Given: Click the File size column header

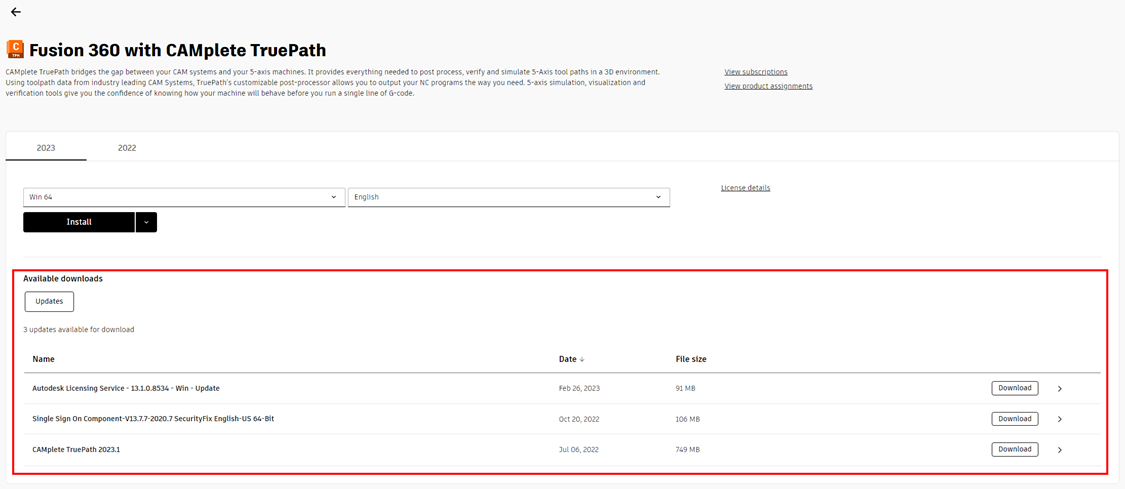Looking at the screenshot, I should pyautogui.click(x=691, y=359).
